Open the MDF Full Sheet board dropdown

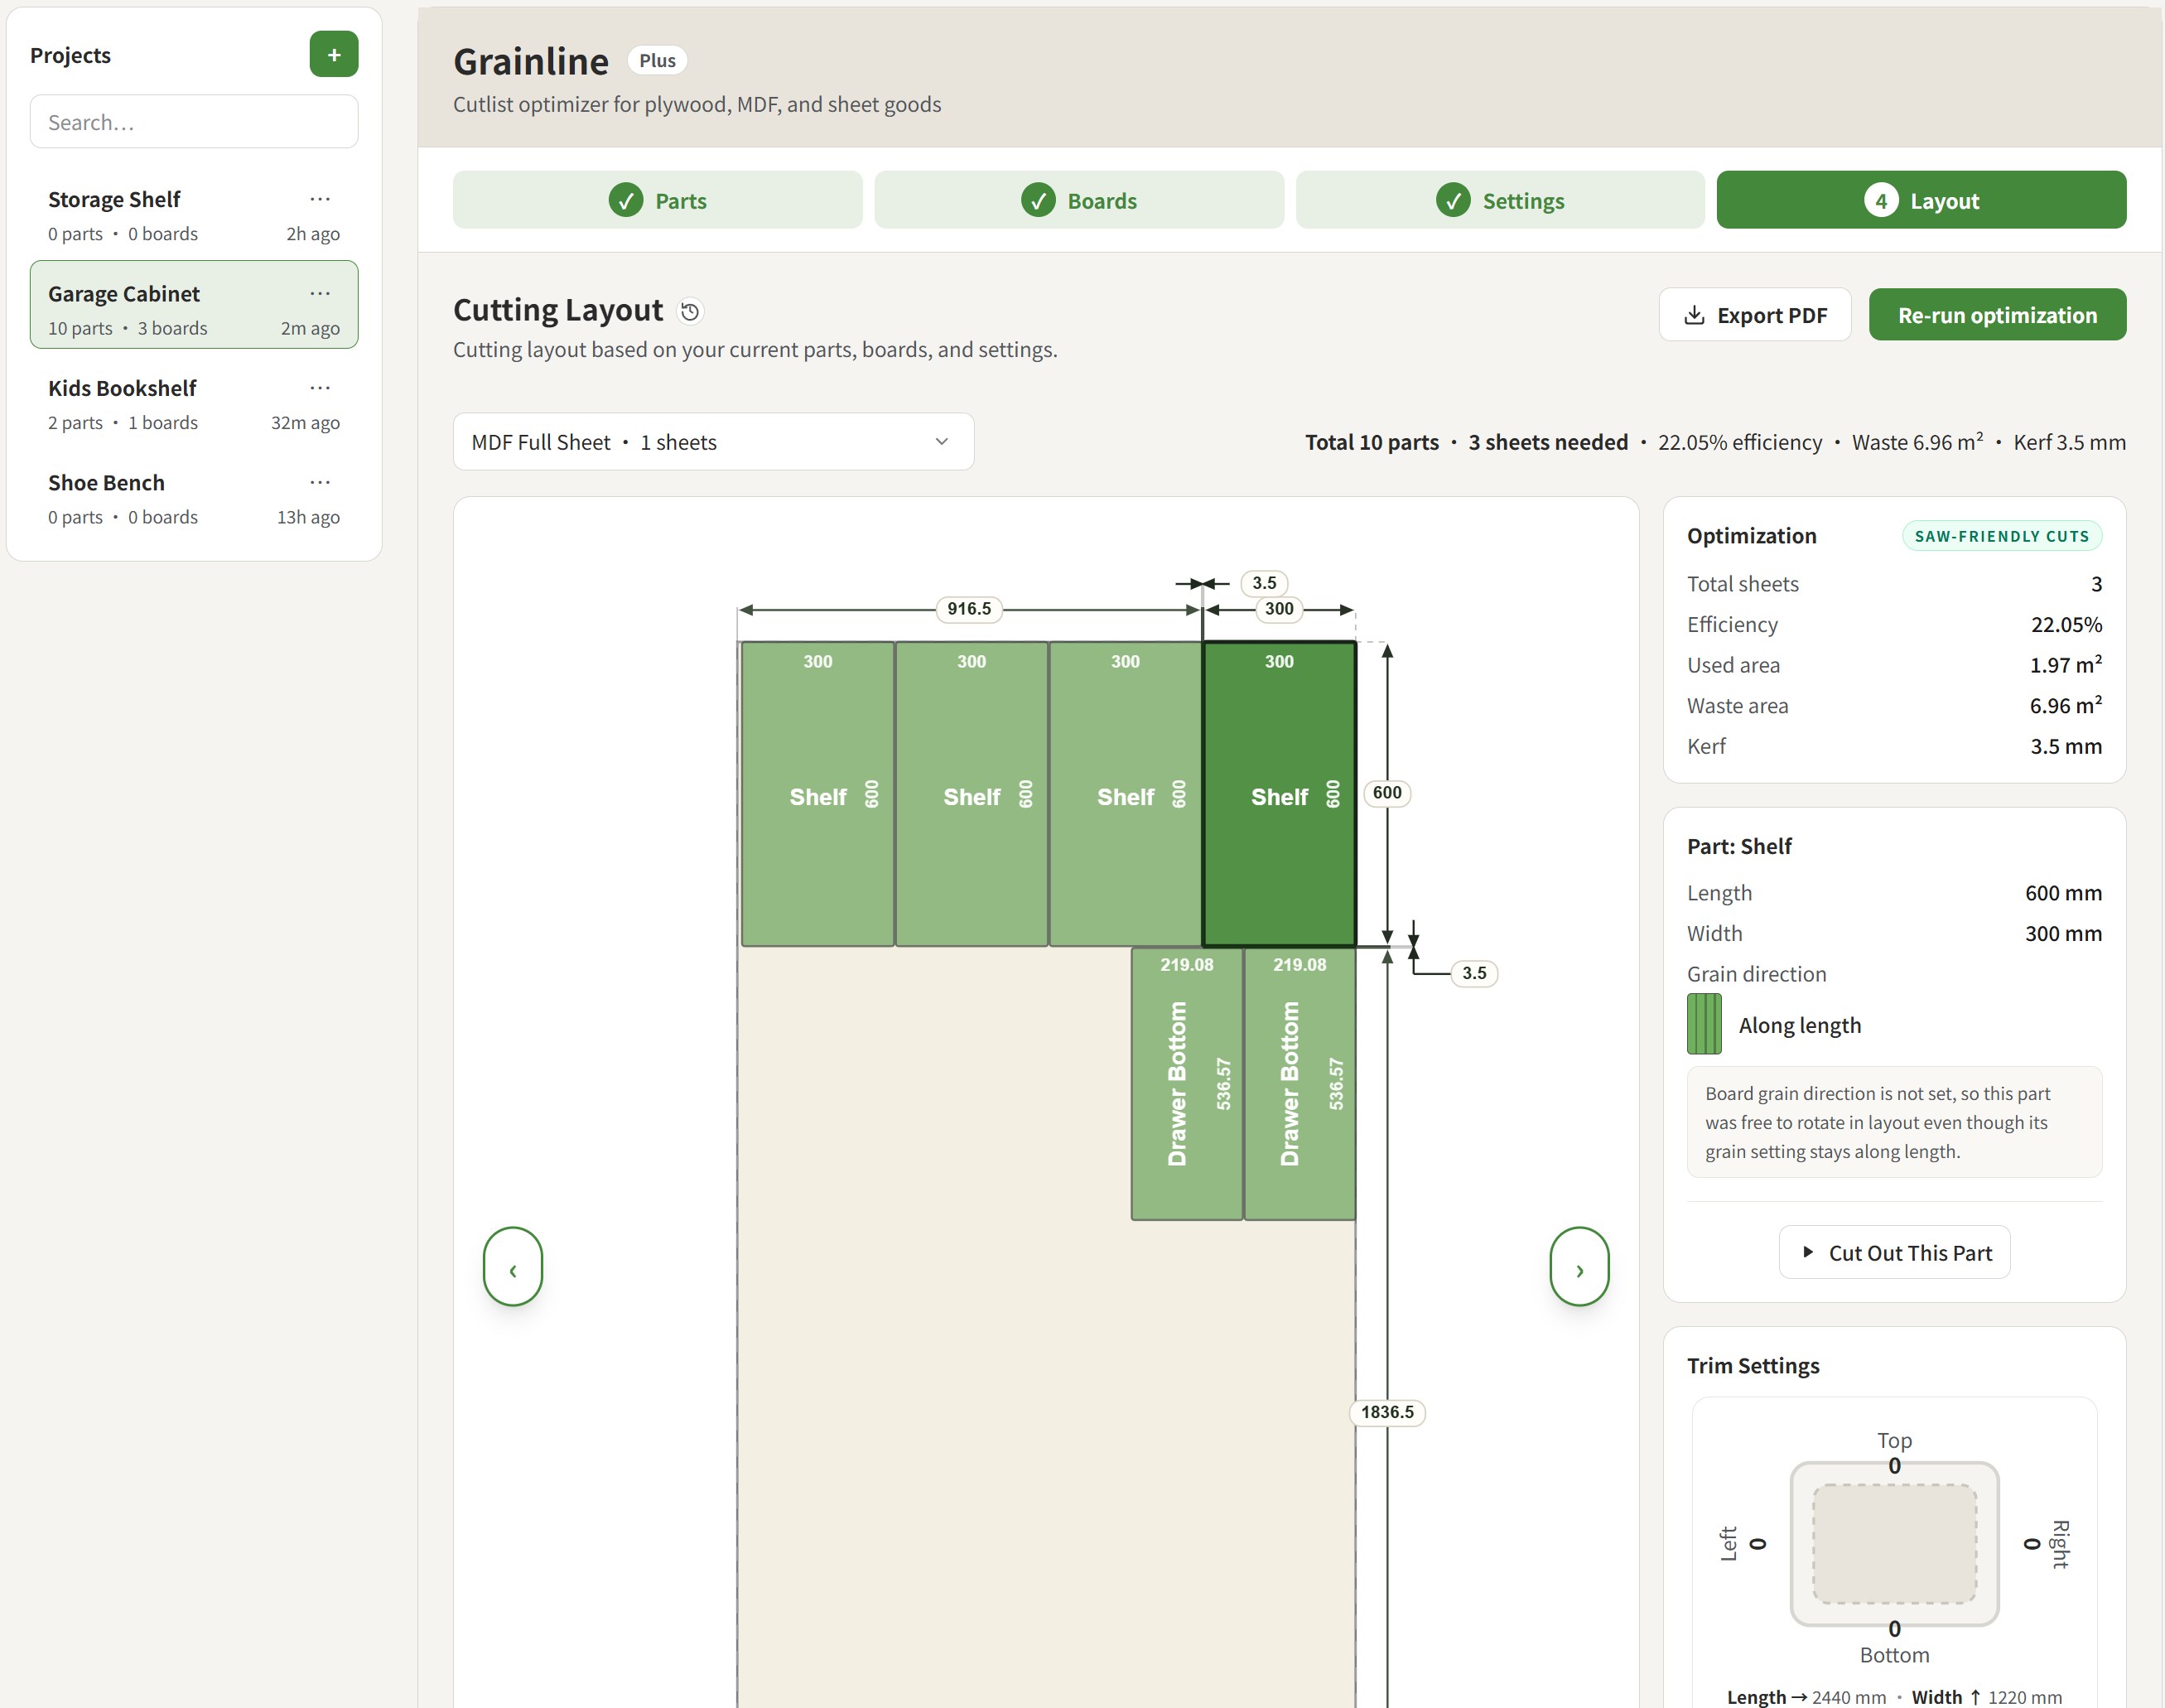point(713,442)
